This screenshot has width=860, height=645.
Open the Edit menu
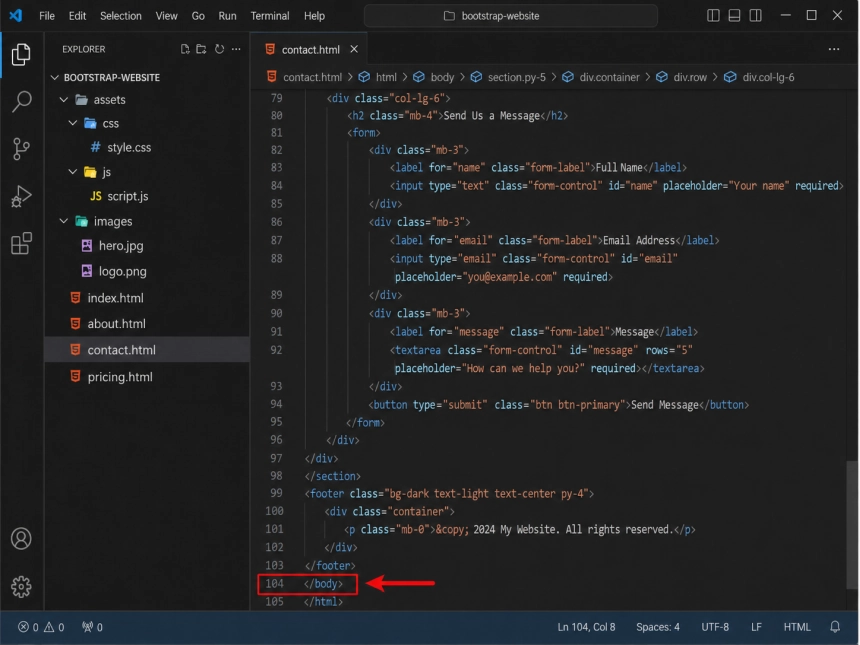(77, 16)
